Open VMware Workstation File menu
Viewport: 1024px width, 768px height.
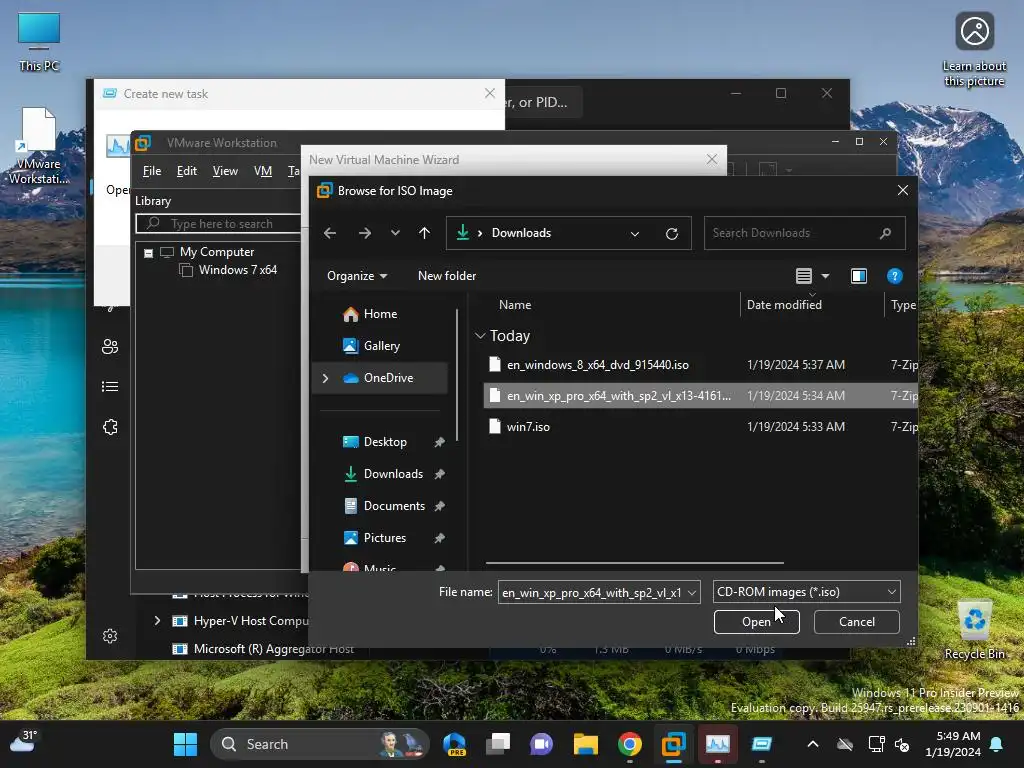152,171
